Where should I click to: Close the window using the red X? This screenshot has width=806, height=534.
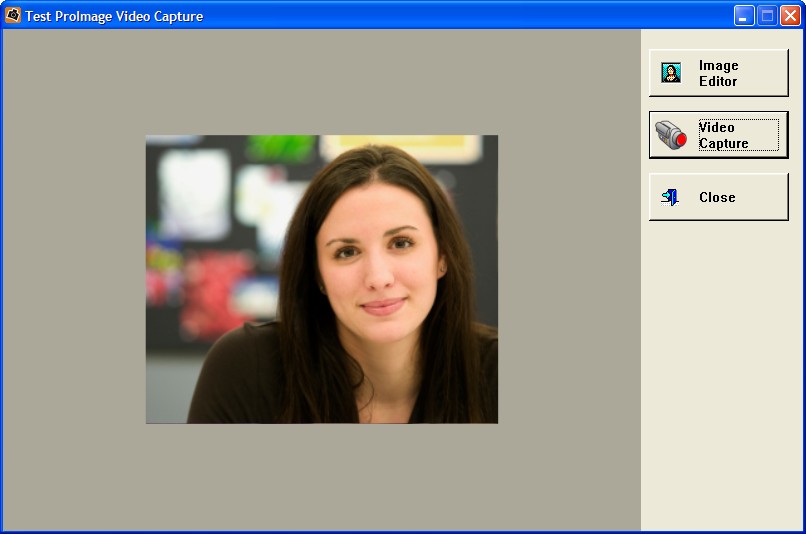(790, 15)
